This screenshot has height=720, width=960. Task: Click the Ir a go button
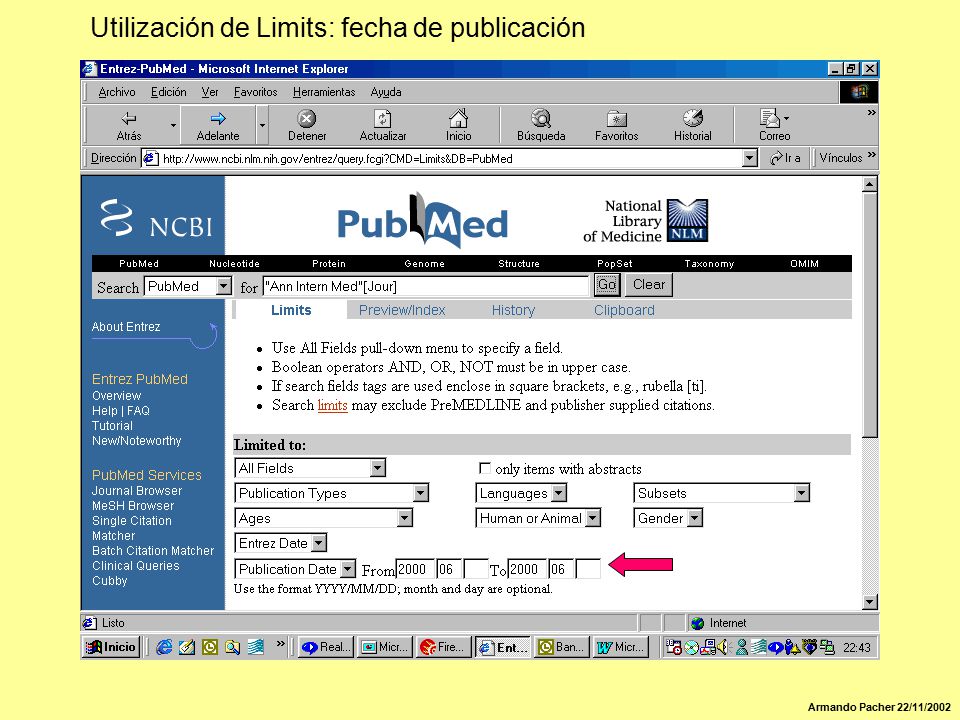tap(786, 158)
